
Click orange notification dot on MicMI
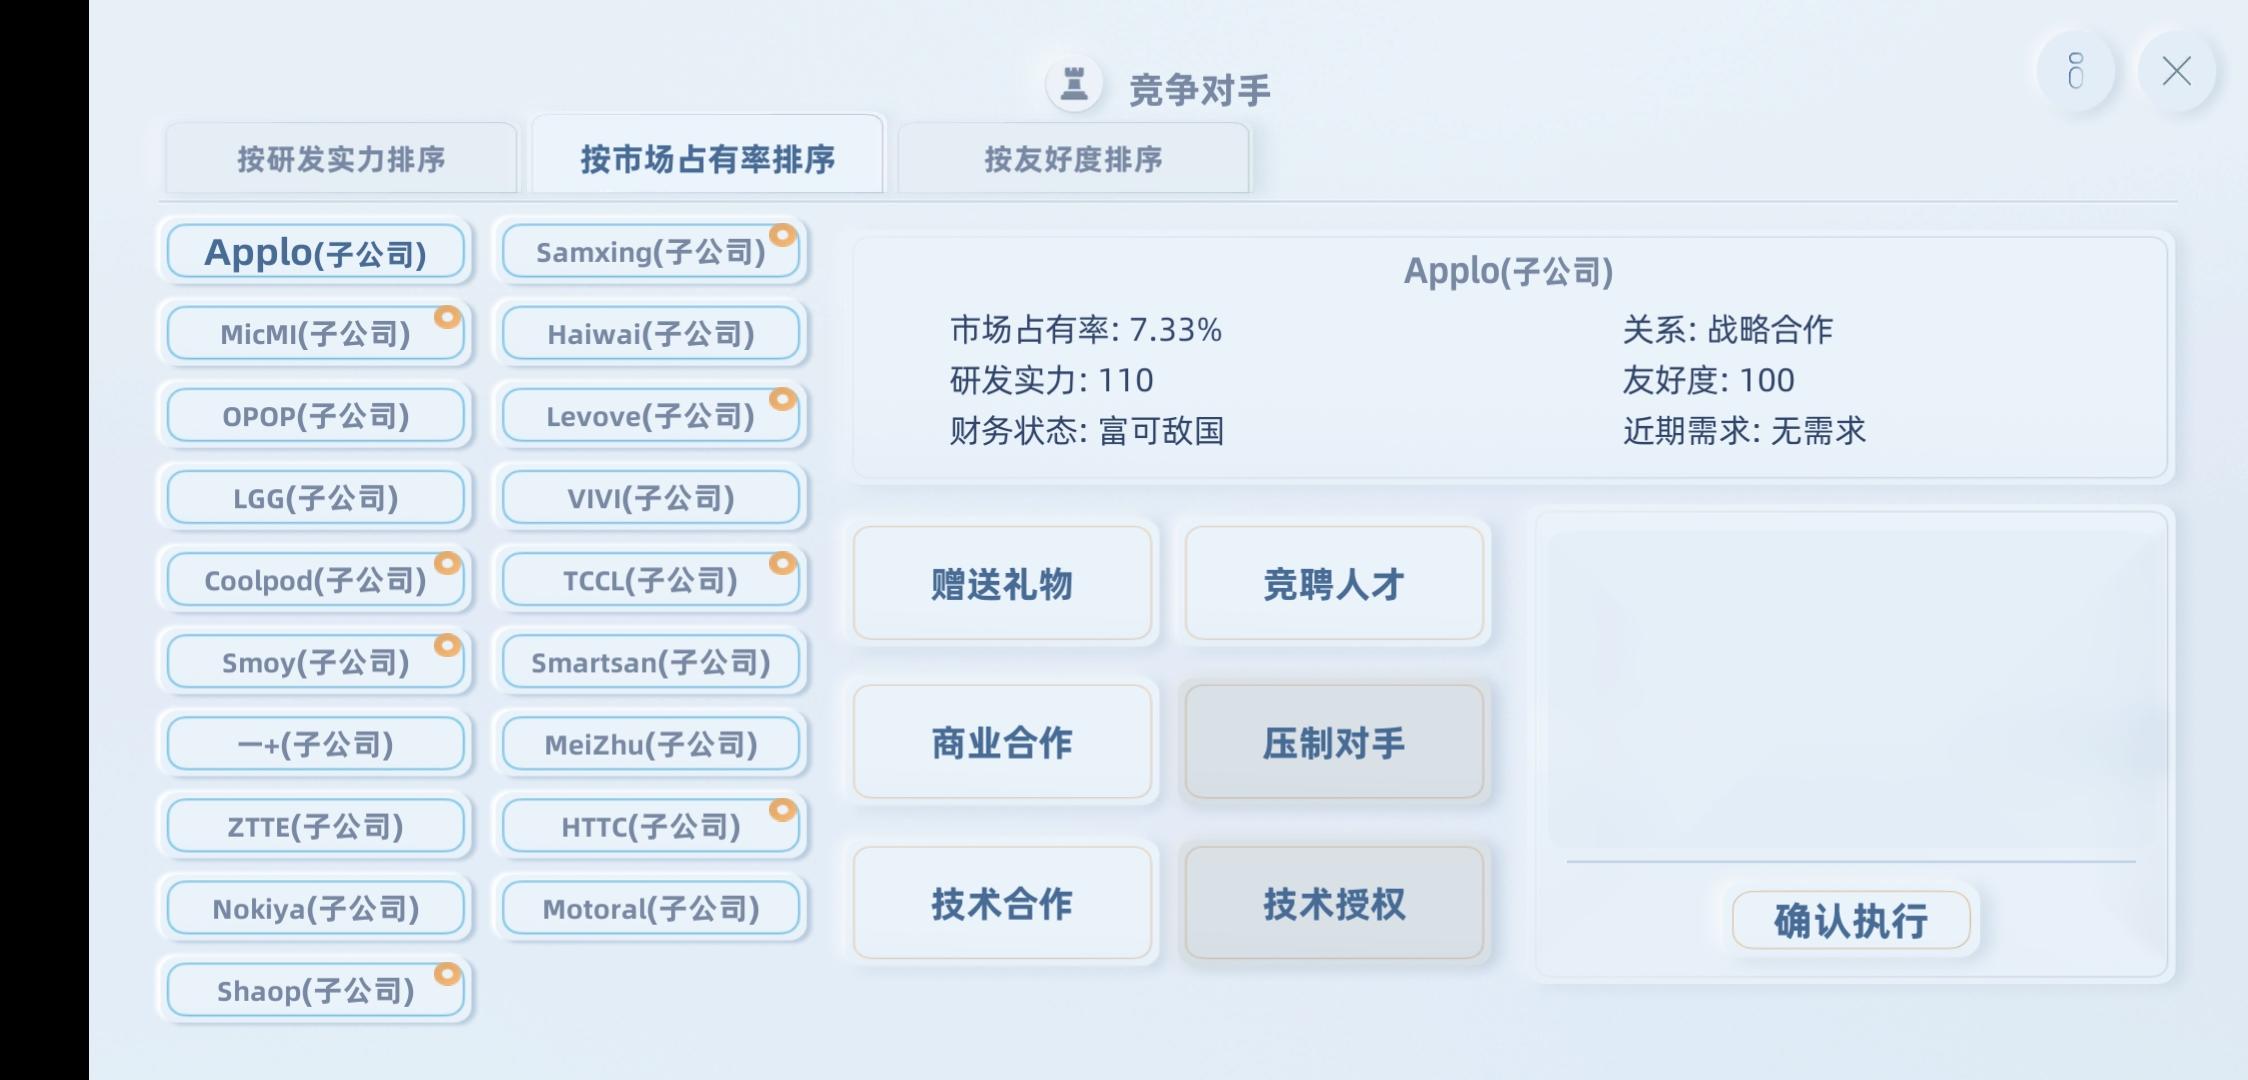447,318
